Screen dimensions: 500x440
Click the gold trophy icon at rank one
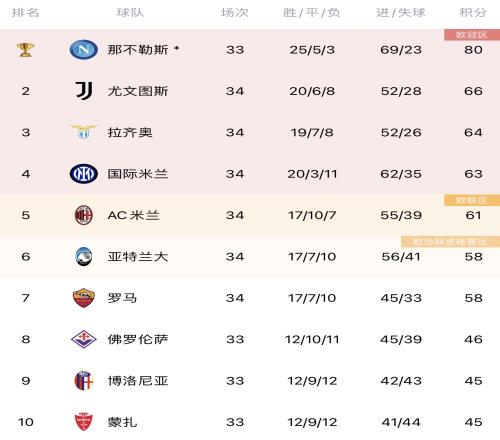(25, 50)
